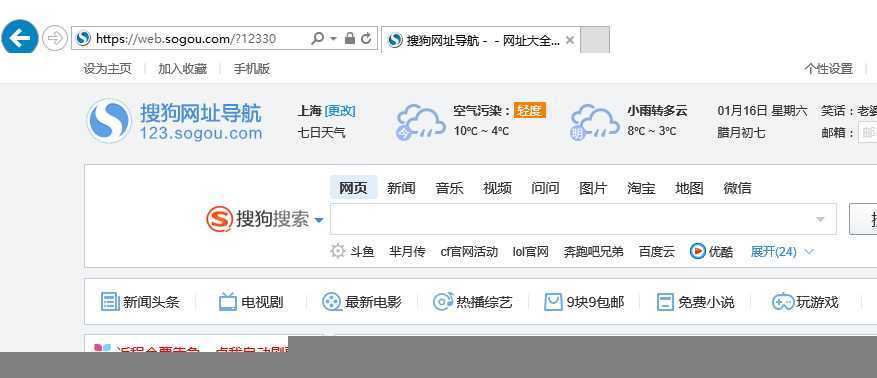The image size is (877, 378).
Task: Expand search box suggestion arrow
Action: (821, 219)
